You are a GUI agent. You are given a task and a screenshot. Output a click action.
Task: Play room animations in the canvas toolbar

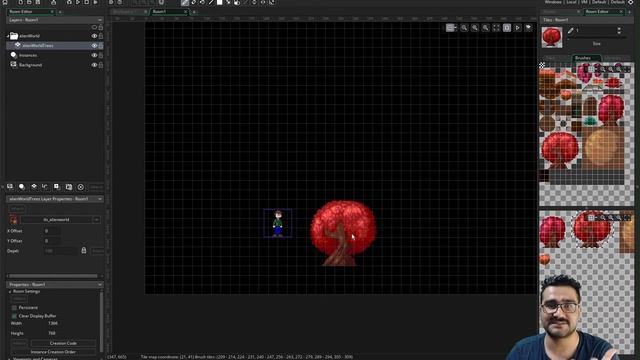pos(517,28)
